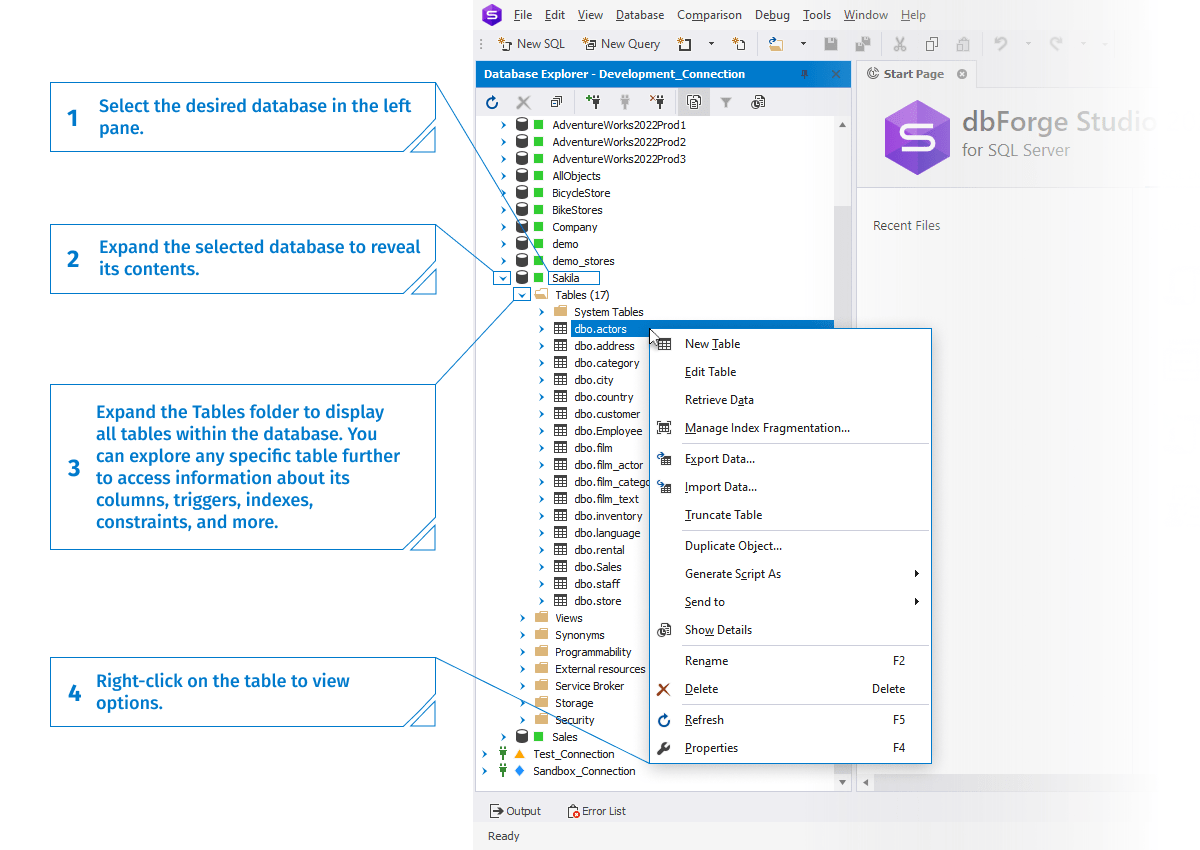Image resolution: width=1200 pixels, height=850 pixels.
Task: Open the Comparison menu
Action: click(x=709, y=15)
